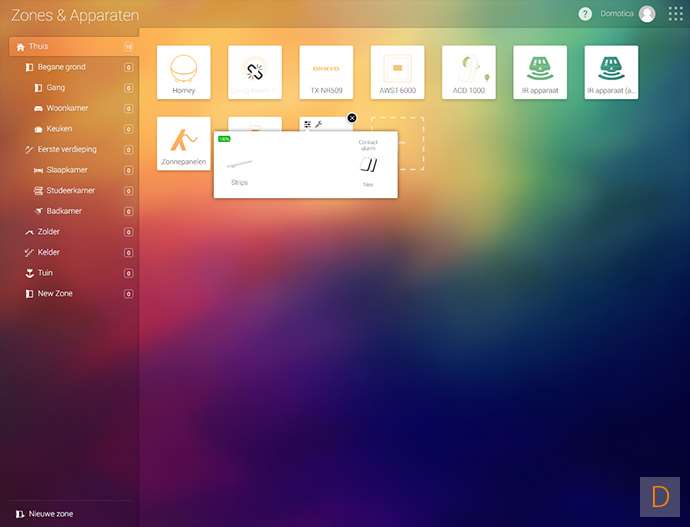Open the help question mark icon
The height and width of the screenshot is (527, 690).
tap(585, 14)
